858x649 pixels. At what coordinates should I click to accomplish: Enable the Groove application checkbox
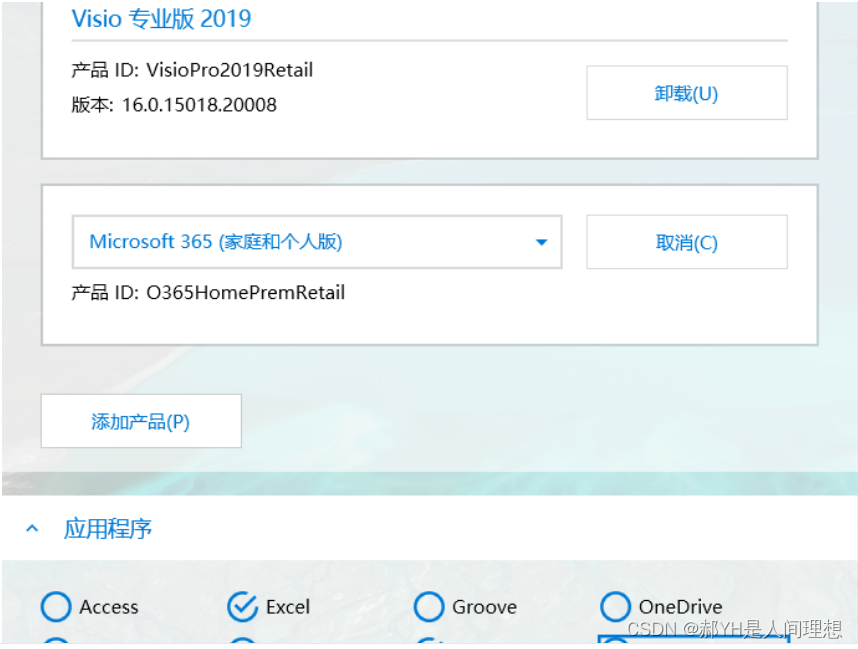[429, 606]
